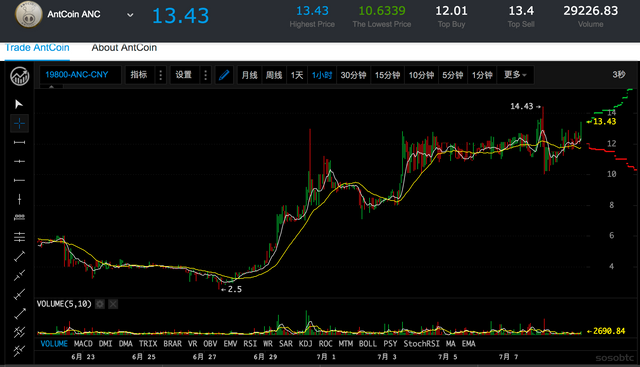Image resolution: width=640 pixels, height=367 pixels.
Task: Switch chart period to 30分钟
Action: coord(353,75)
